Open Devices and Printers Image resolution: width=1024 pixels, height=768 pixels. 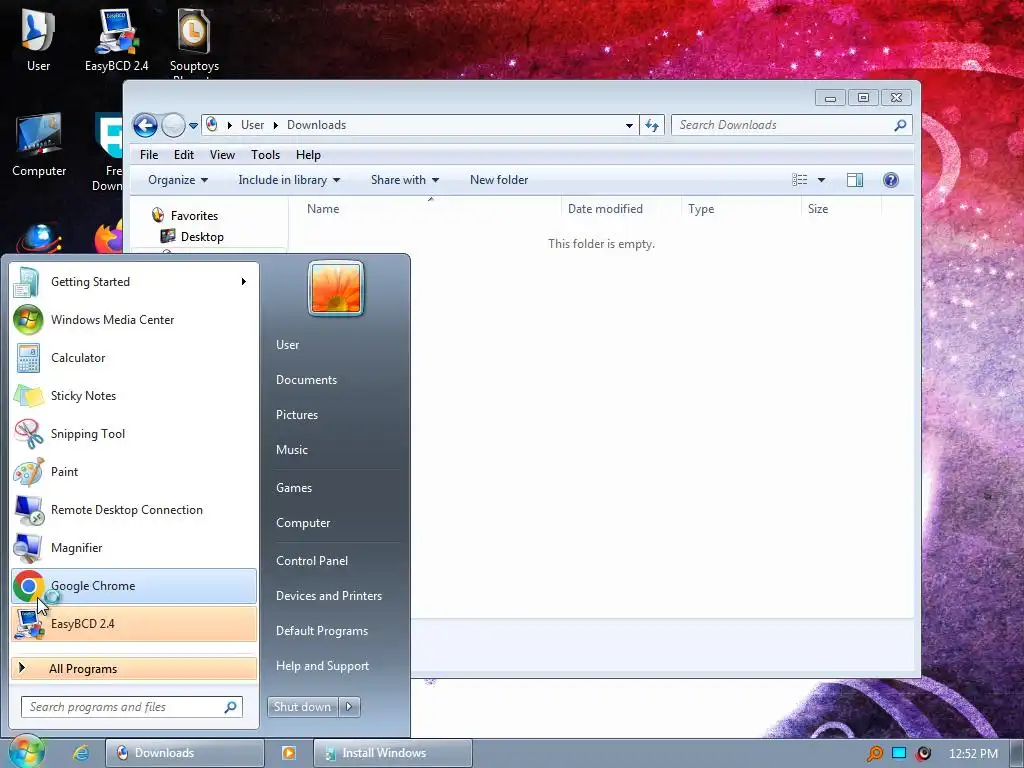328,596
